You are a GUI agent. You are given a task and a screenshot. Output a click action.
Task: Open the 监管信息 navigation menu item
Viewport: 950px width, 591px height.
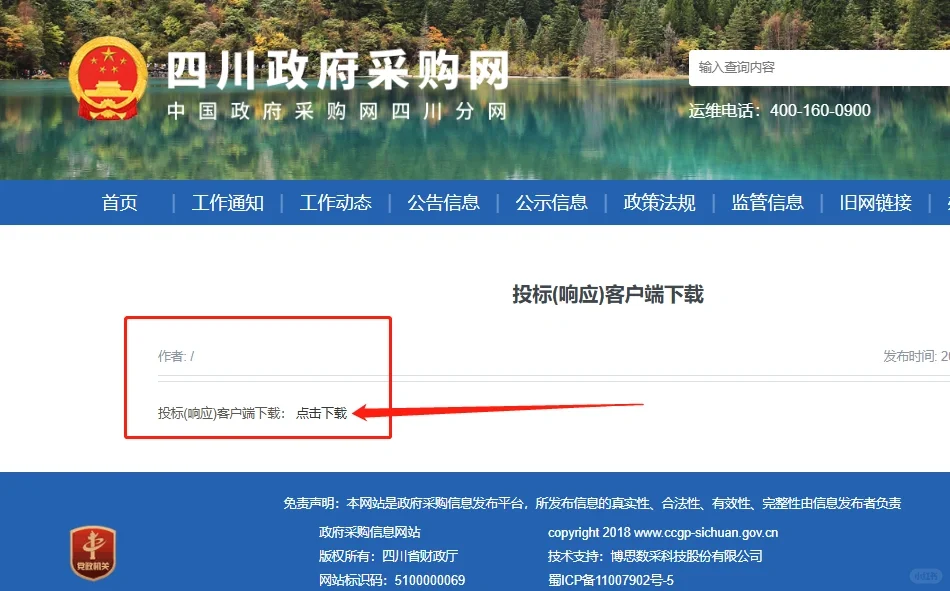click(767, 202)
